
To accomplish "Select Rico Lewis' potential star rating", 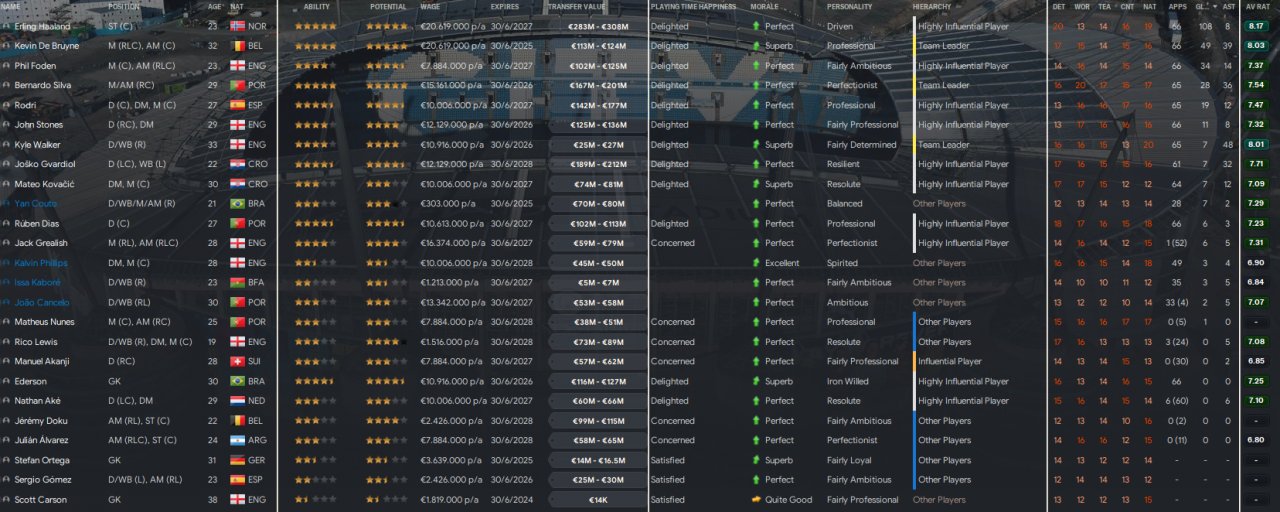I will [x=386, y=342].
